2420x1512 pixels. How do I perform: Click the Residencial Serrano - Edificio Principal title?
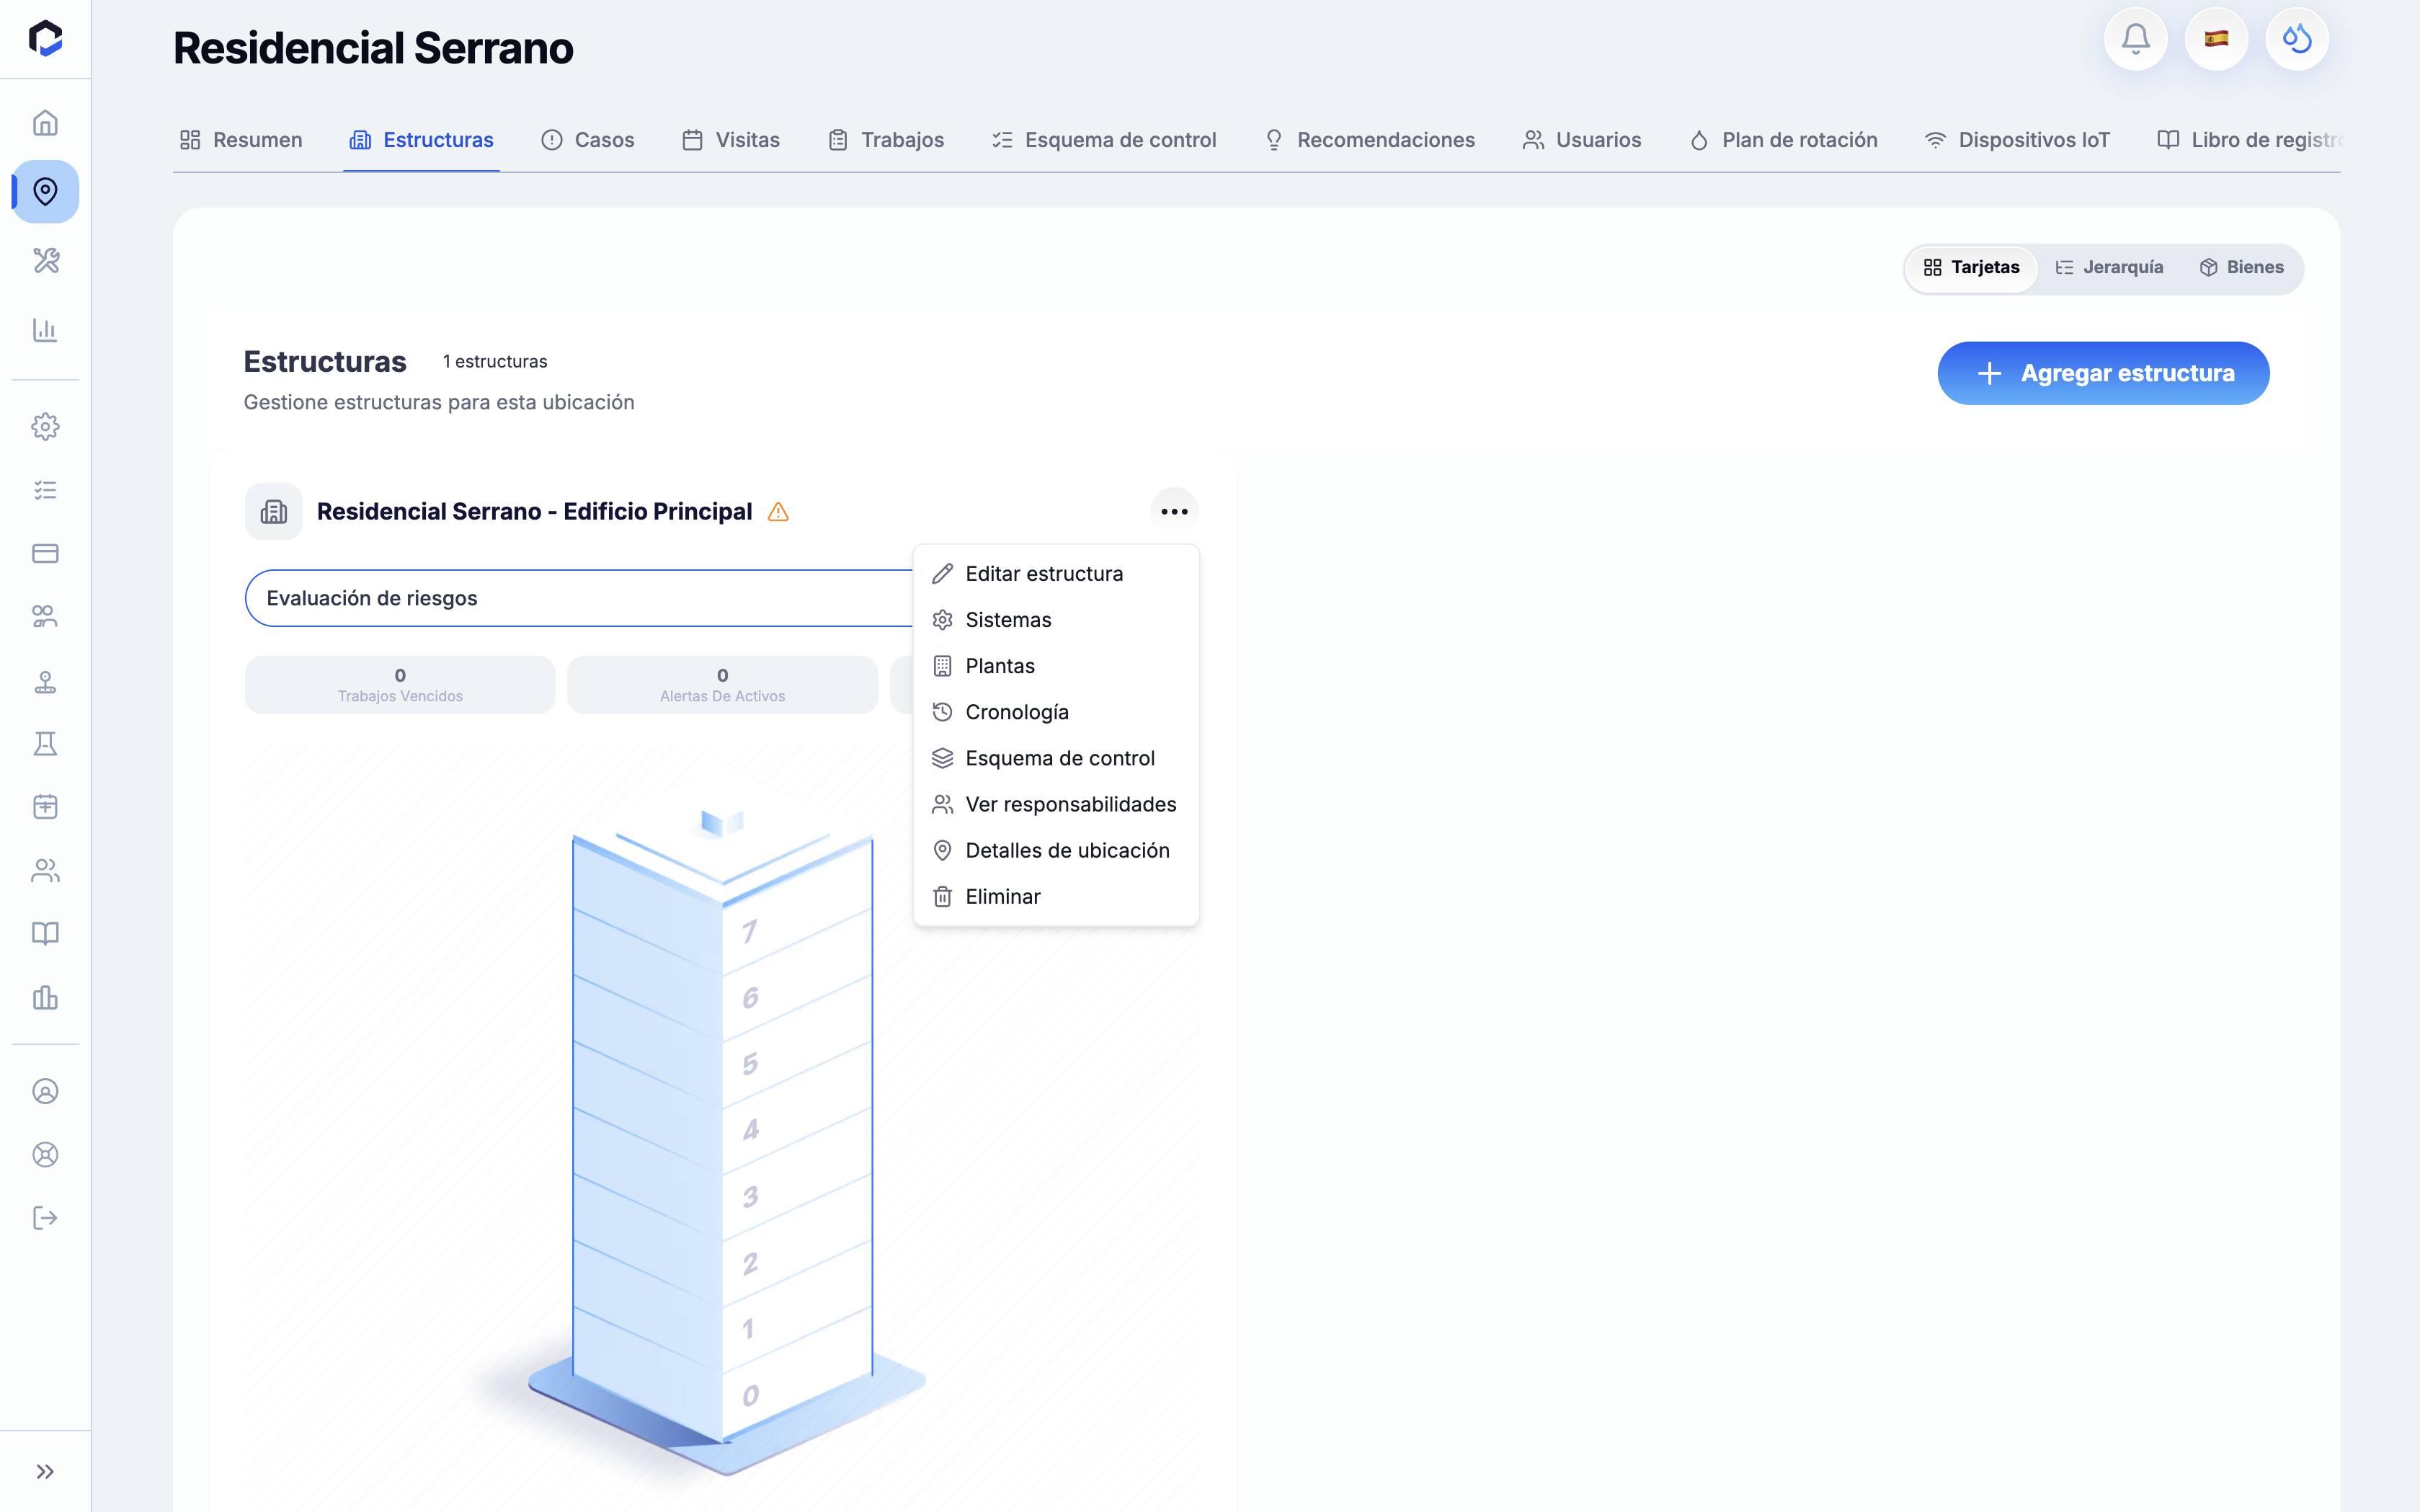pyautogui.click(x=534, y=512)
